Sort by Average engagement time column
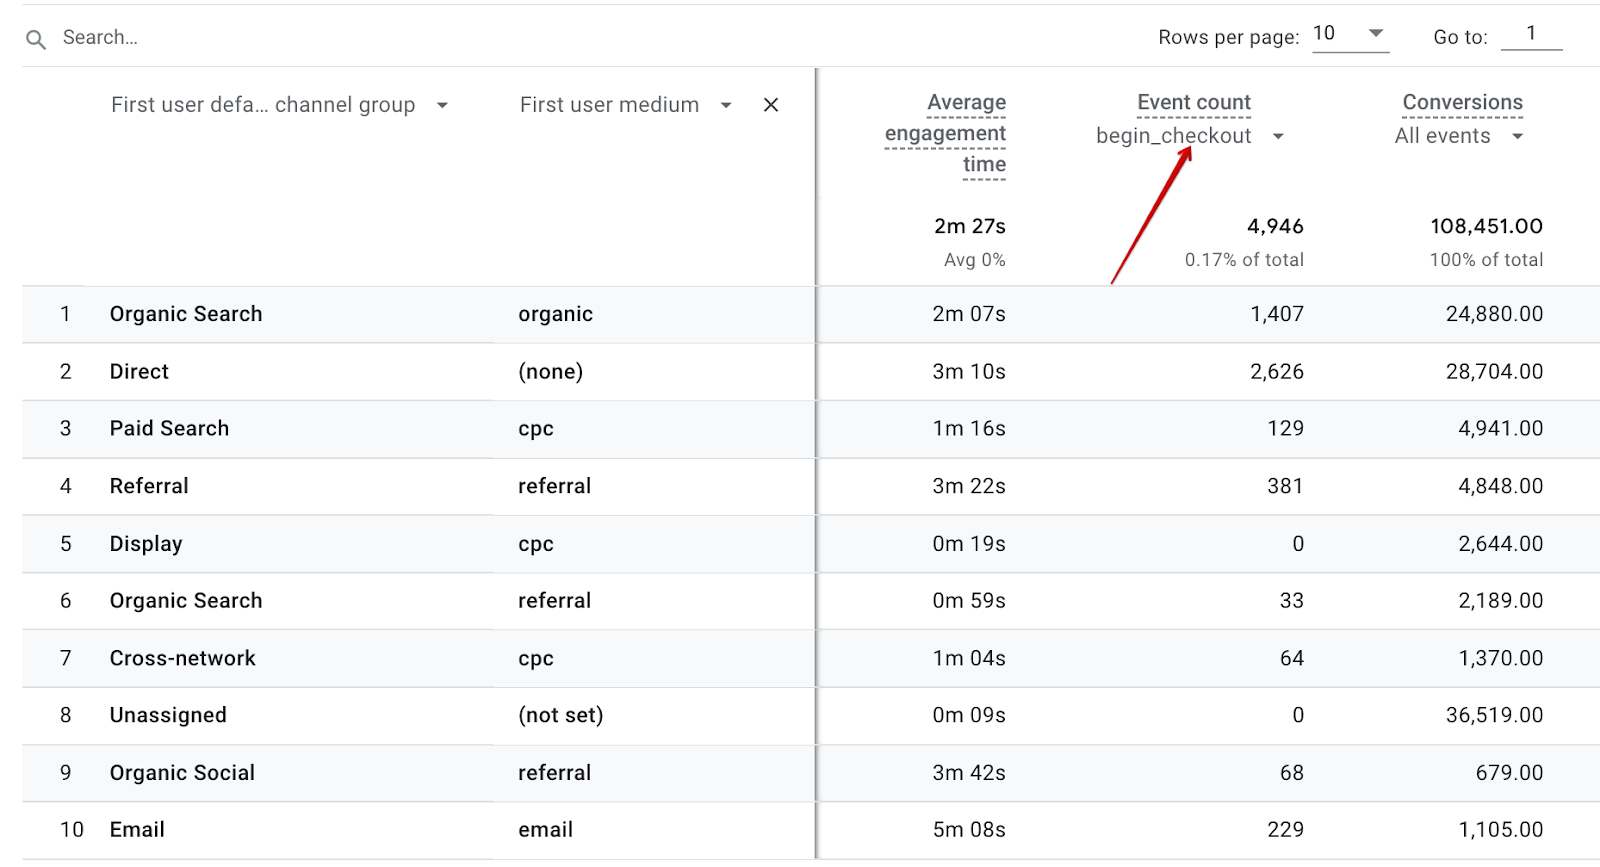Viewport: 1600px width, 867px height. tap(946, 133)
